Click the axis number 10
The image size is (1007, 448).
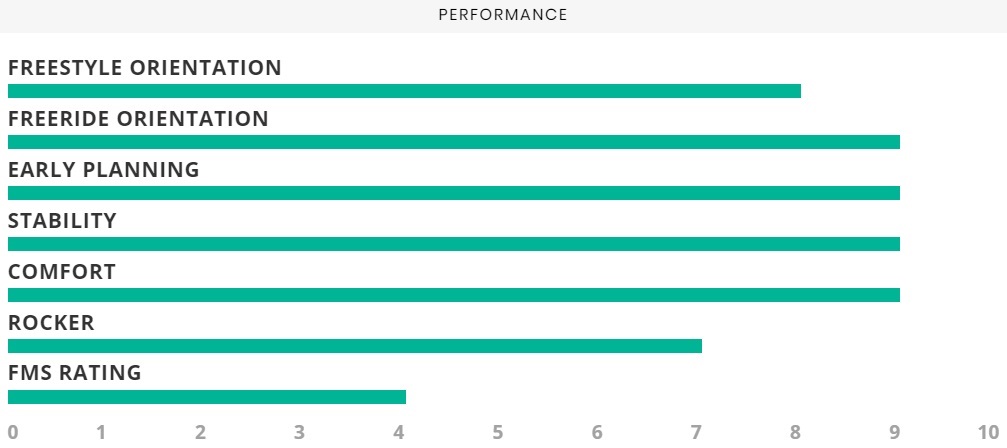988,432
